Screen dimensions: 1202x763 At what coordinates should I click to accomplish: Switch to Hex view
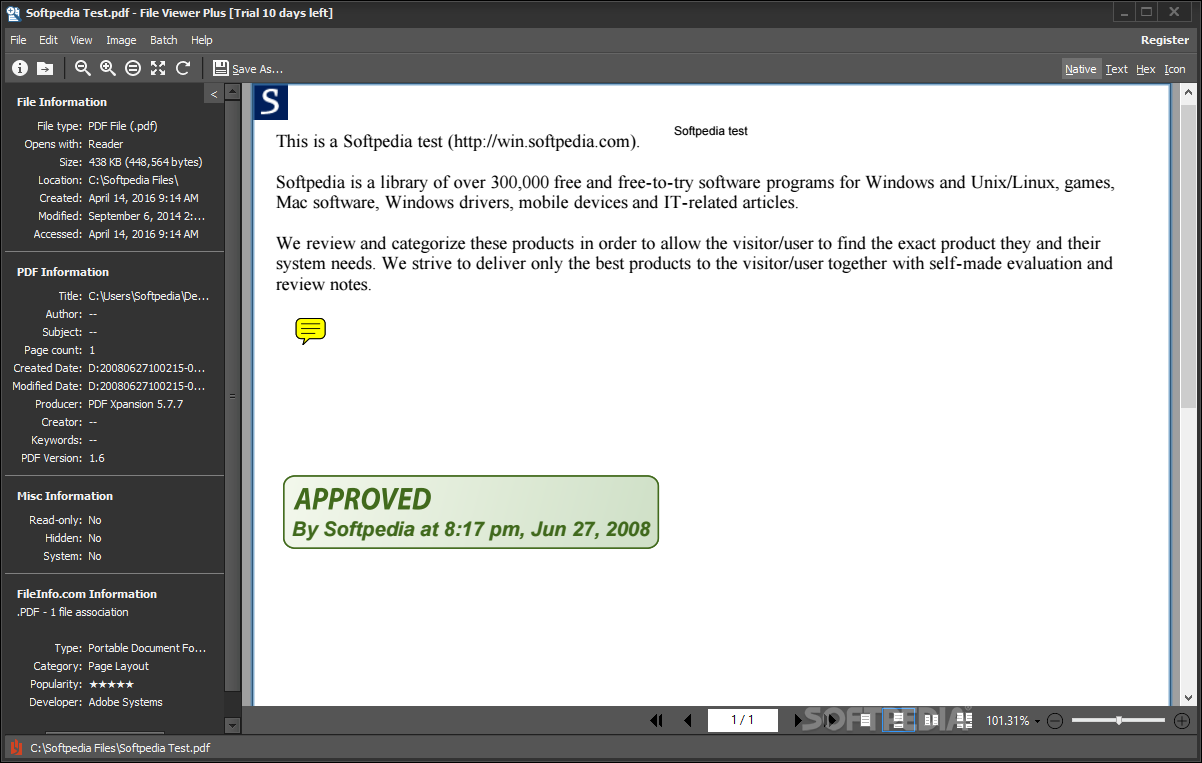coord(1146,69)
